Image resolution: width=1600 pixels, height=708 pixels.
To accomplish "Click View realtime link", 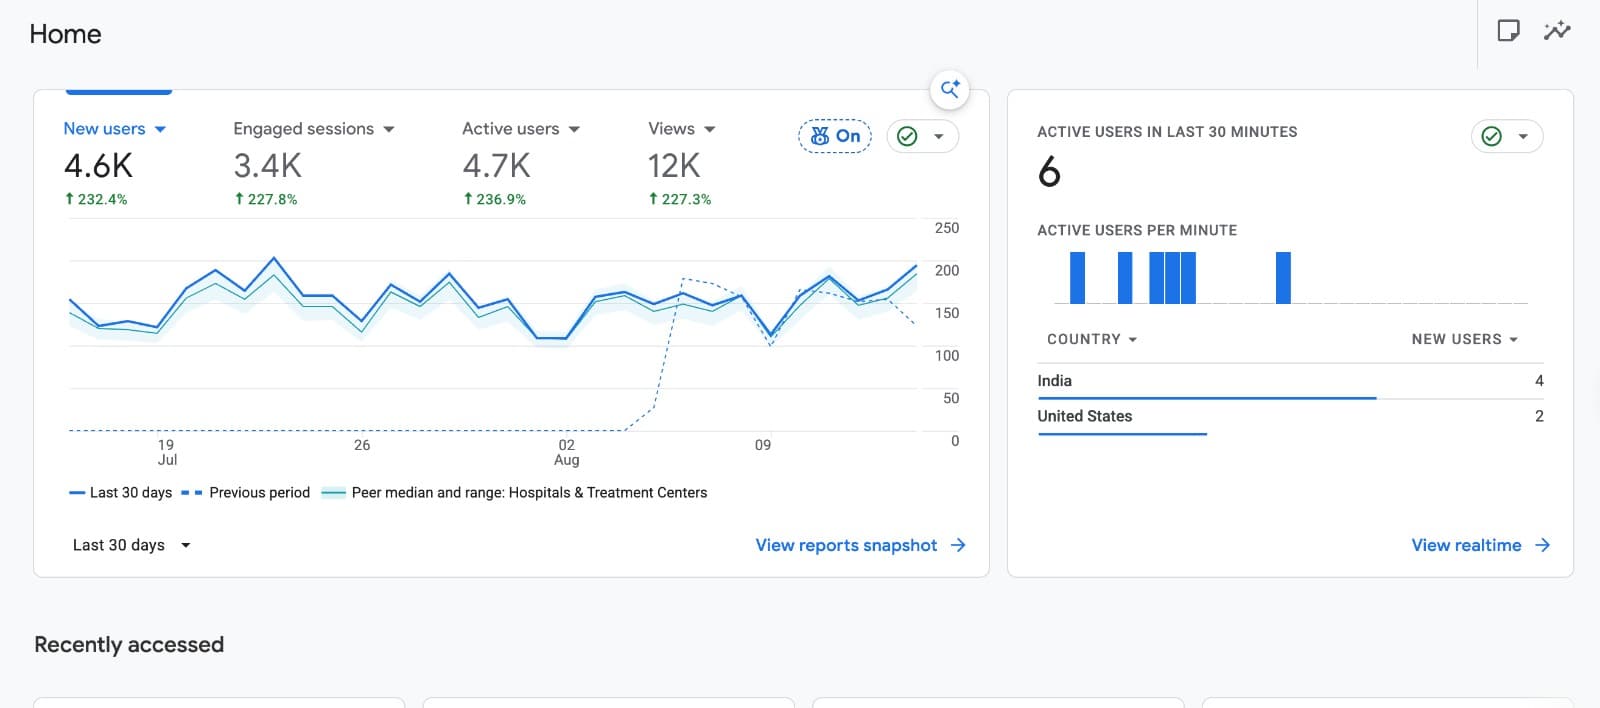I will tap(1480, 545).
